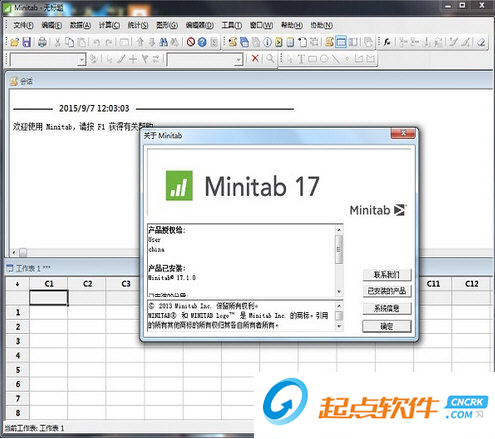Select column header C12 in worksheet

[x=471, y=284]
